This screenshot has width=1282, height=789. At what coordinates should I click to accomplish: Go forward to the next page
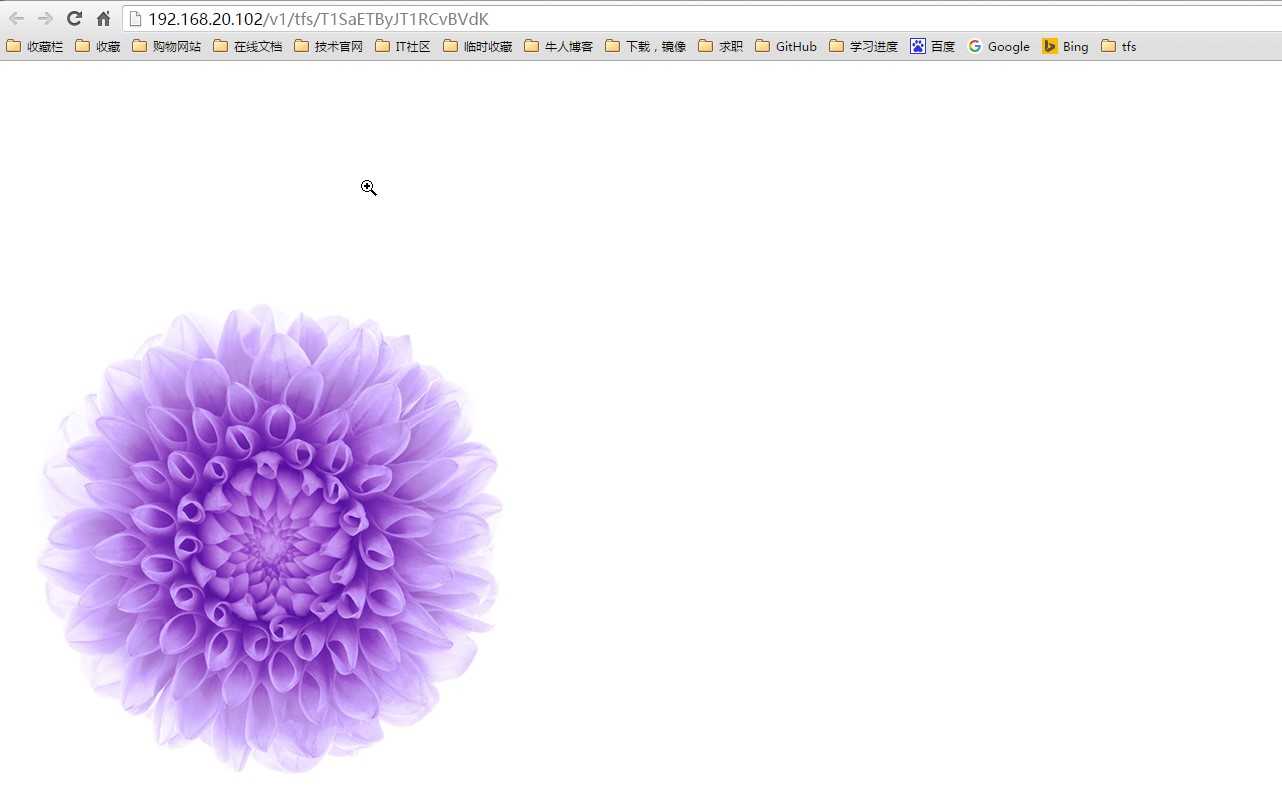[45, 18]
